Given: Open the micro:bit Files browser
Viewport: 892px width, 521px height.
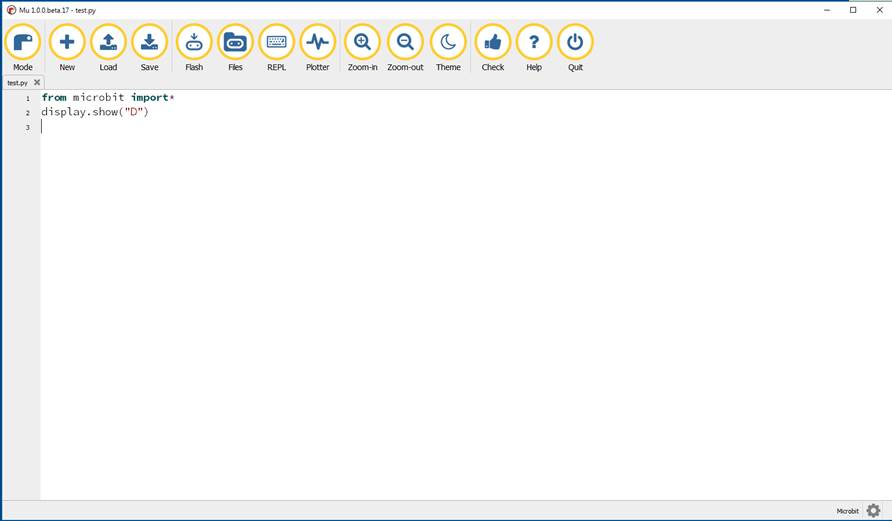Looking at the screenshot, I should pyautogui.click(x=235, y=48).
